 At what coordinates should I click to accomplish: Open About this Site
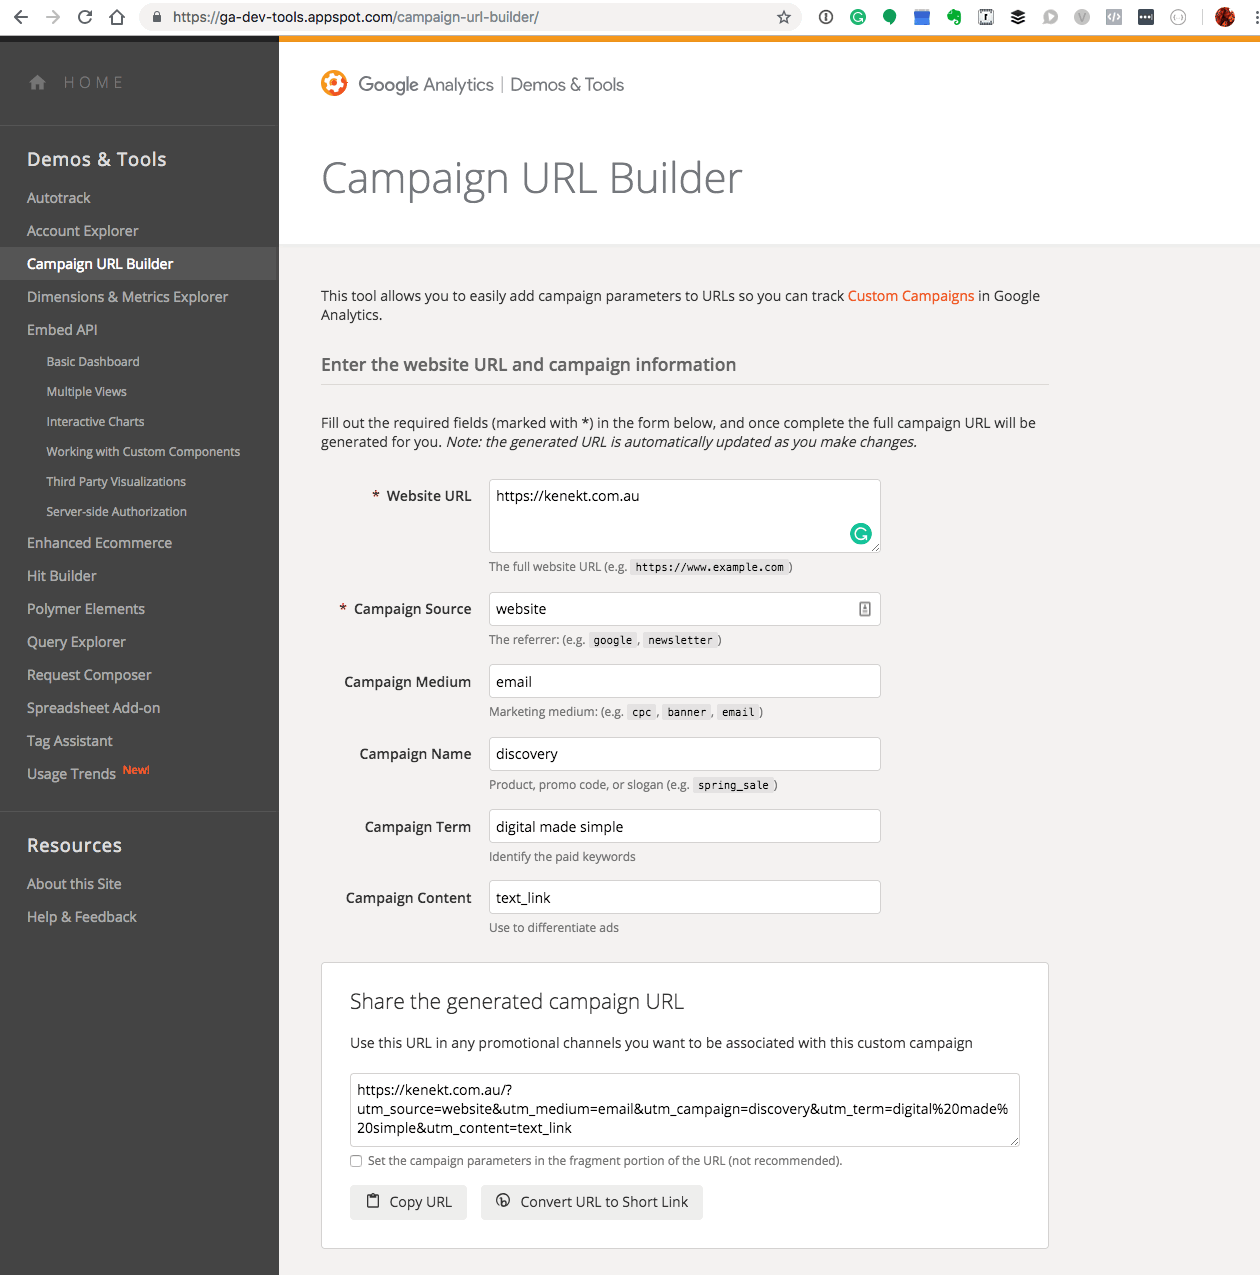[74, 884]
